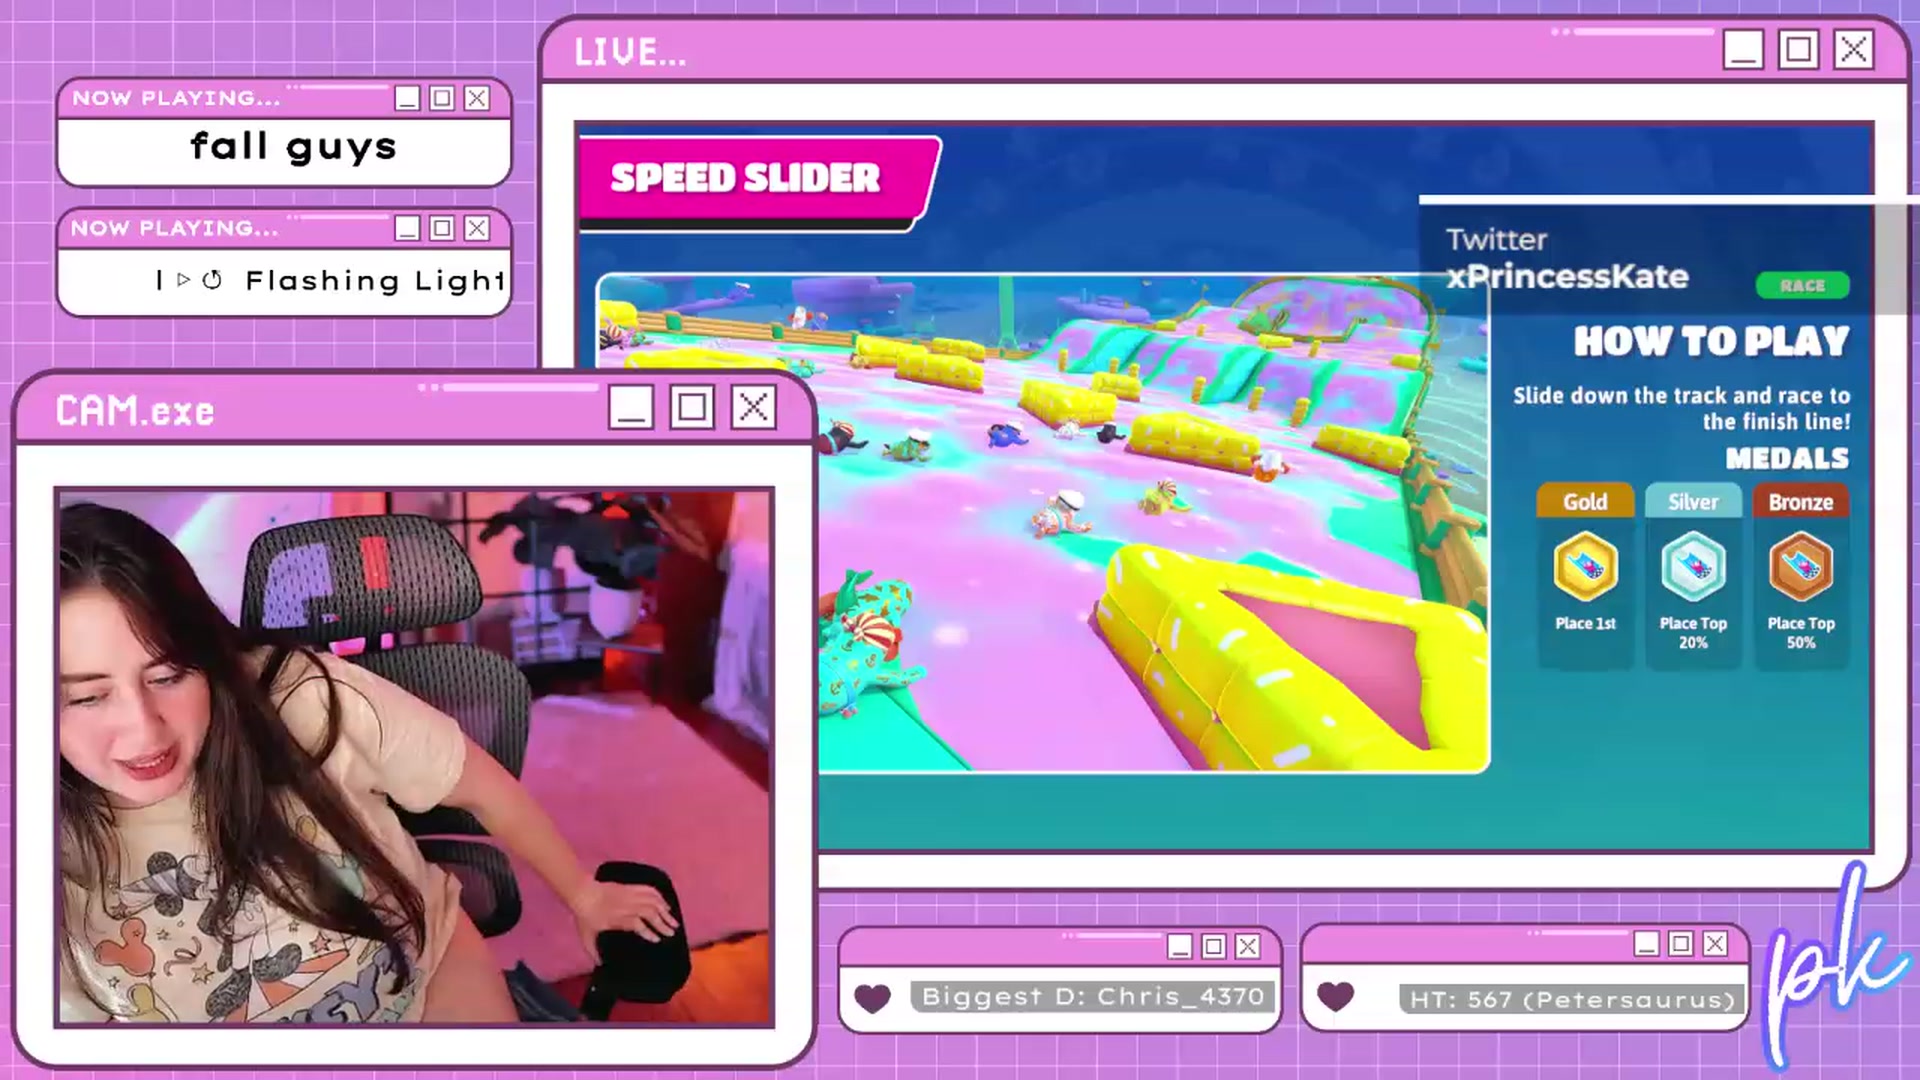1920x1080 pixels.
Task: Close the HT: 567 window
Action: click(x=1715, y=943)
